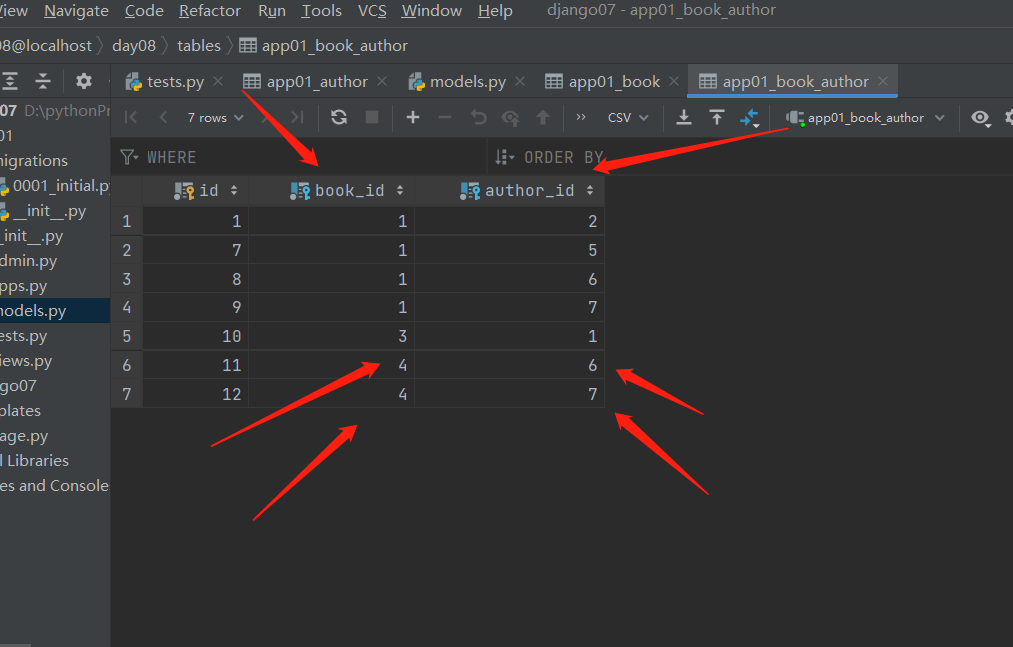Close the tests.py tab

pos(218,81)
